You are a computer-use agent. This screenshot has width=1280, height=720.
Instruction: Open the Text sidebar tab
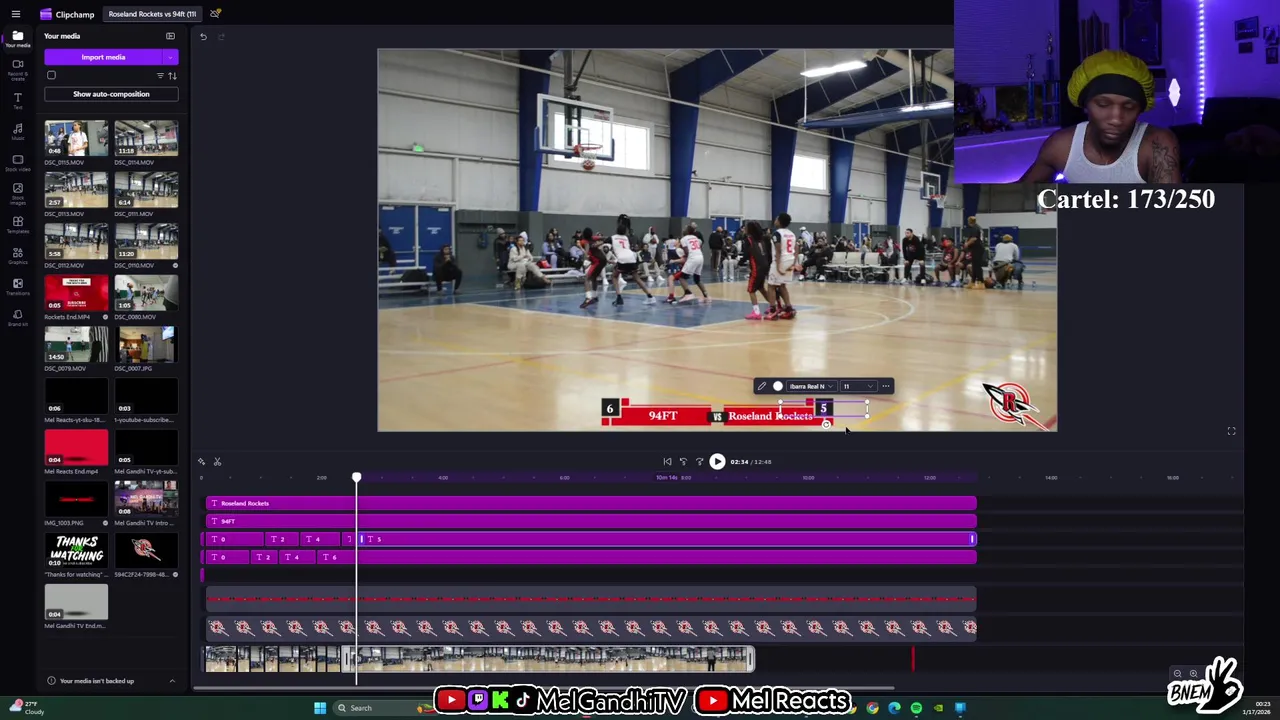pos(17,100)
